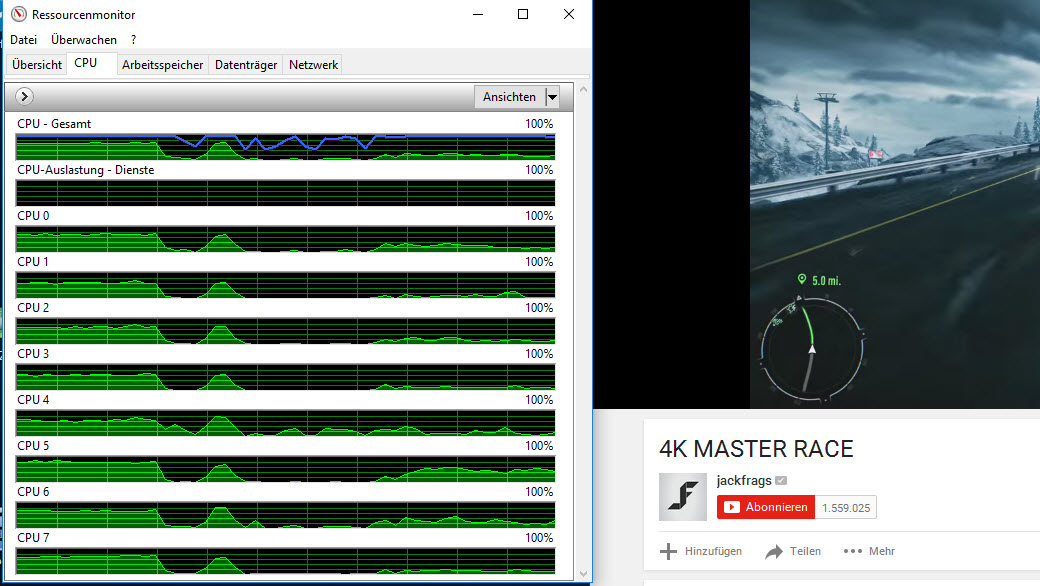Open the Datei menu

[x=23, y=40]
